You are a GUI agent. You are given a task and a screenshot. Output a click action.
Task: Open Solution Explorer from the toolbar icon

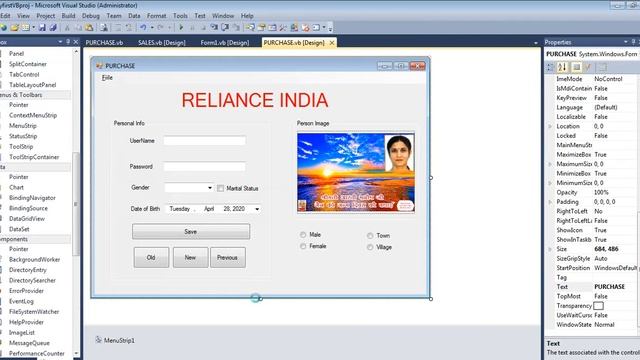click(x=250, y=28)
